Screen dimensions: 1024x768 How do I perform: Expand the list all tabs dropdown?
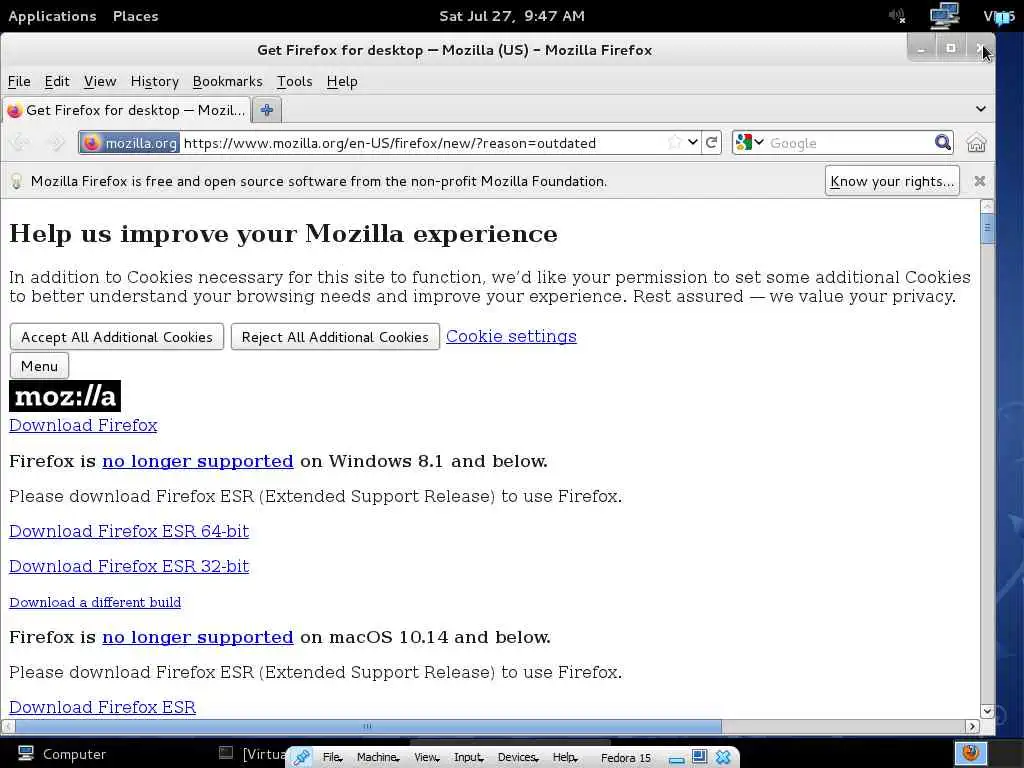pyautogui.click(x=980, y=109)
